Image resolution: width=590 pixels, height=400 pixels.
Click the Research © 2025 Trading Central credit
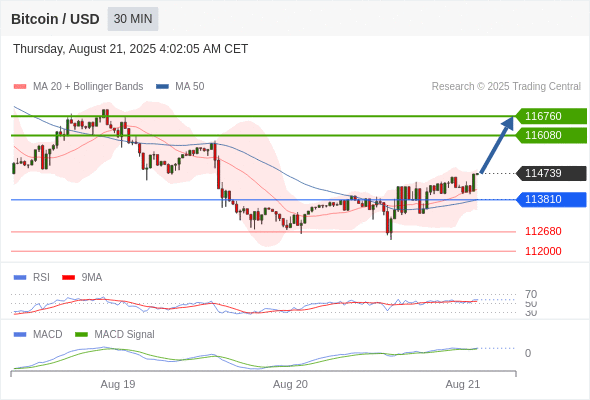tap(506, 87)
